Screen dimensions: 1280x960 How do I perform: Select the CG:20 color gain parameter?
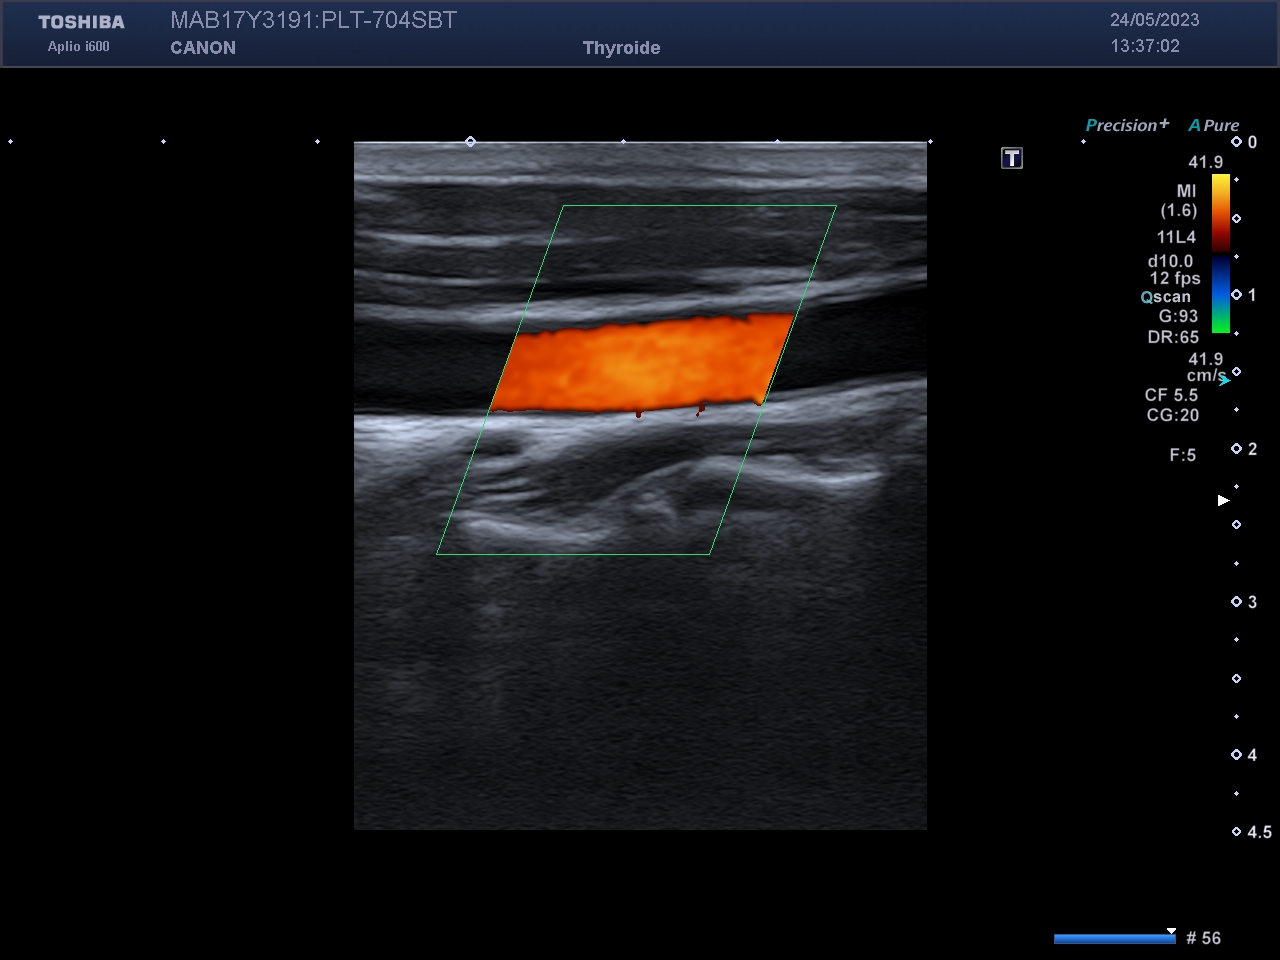coord(1172,415)
